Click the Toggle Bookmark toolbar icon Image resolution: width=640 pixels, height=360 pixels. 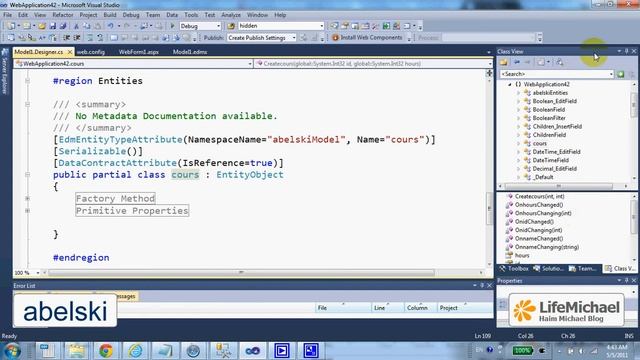(114, 38)
